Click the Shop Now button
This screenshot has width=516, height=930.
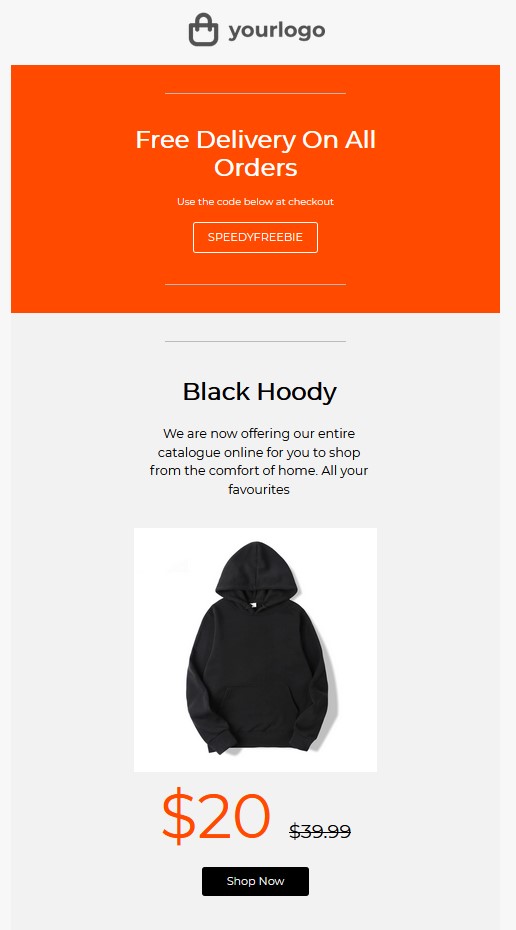point(255,881)
